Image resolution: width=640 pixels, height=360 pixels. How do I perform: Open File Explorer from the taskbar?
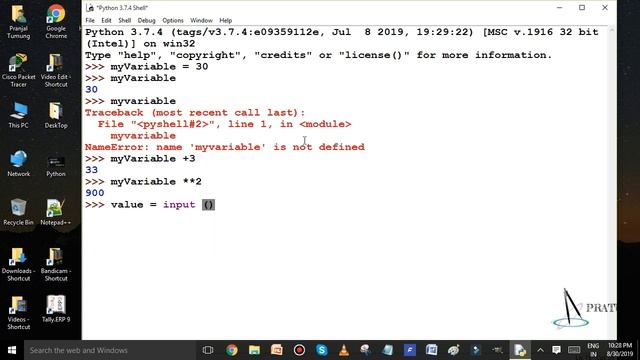tap(254, 350)
